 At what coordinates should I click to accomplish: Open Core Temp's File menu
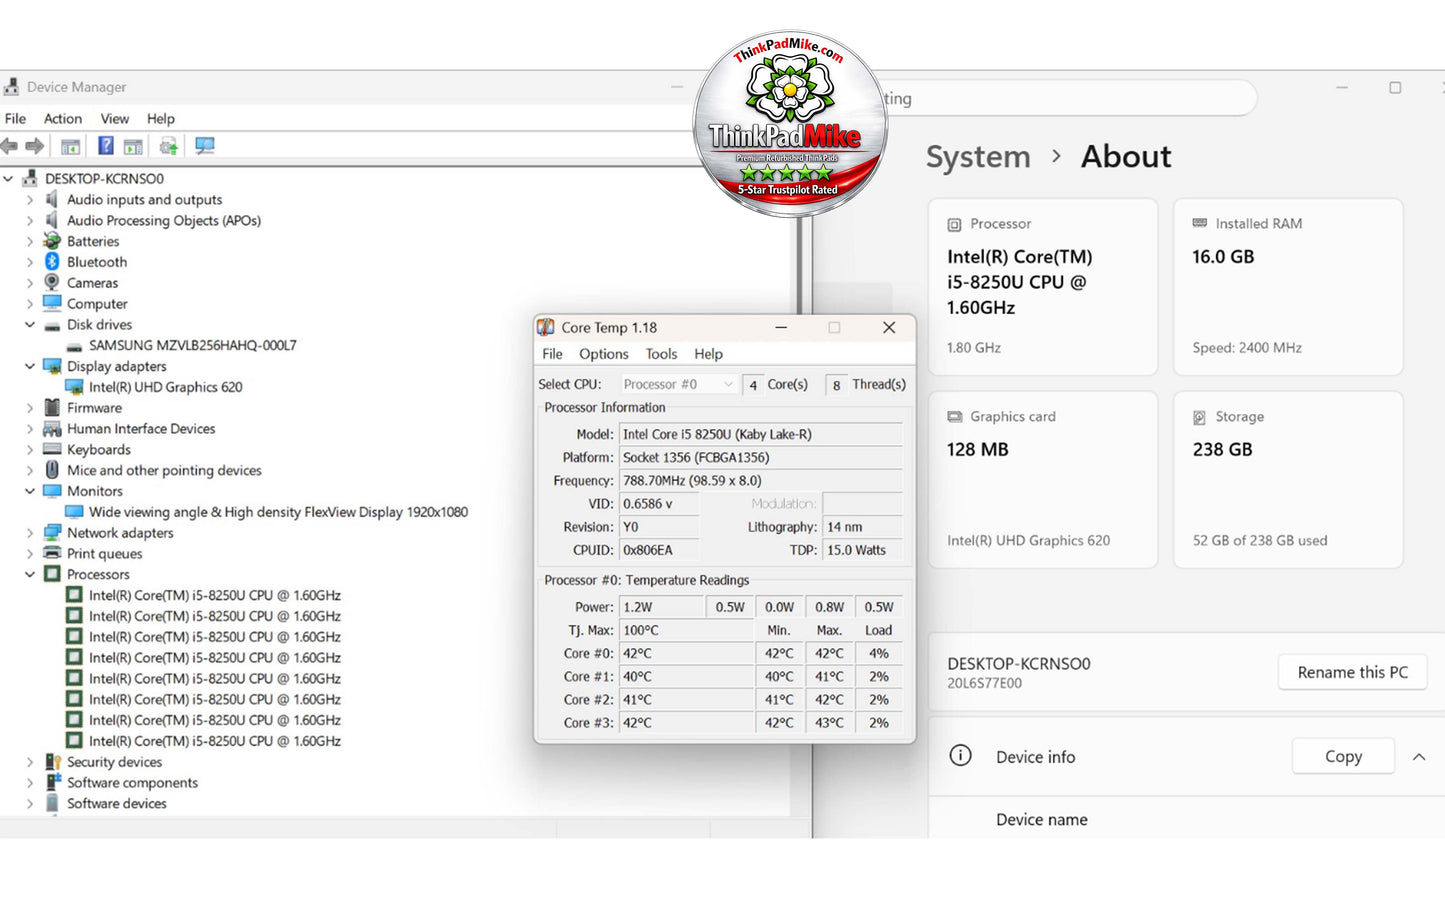pyautogui.click(x=552, y=354)
